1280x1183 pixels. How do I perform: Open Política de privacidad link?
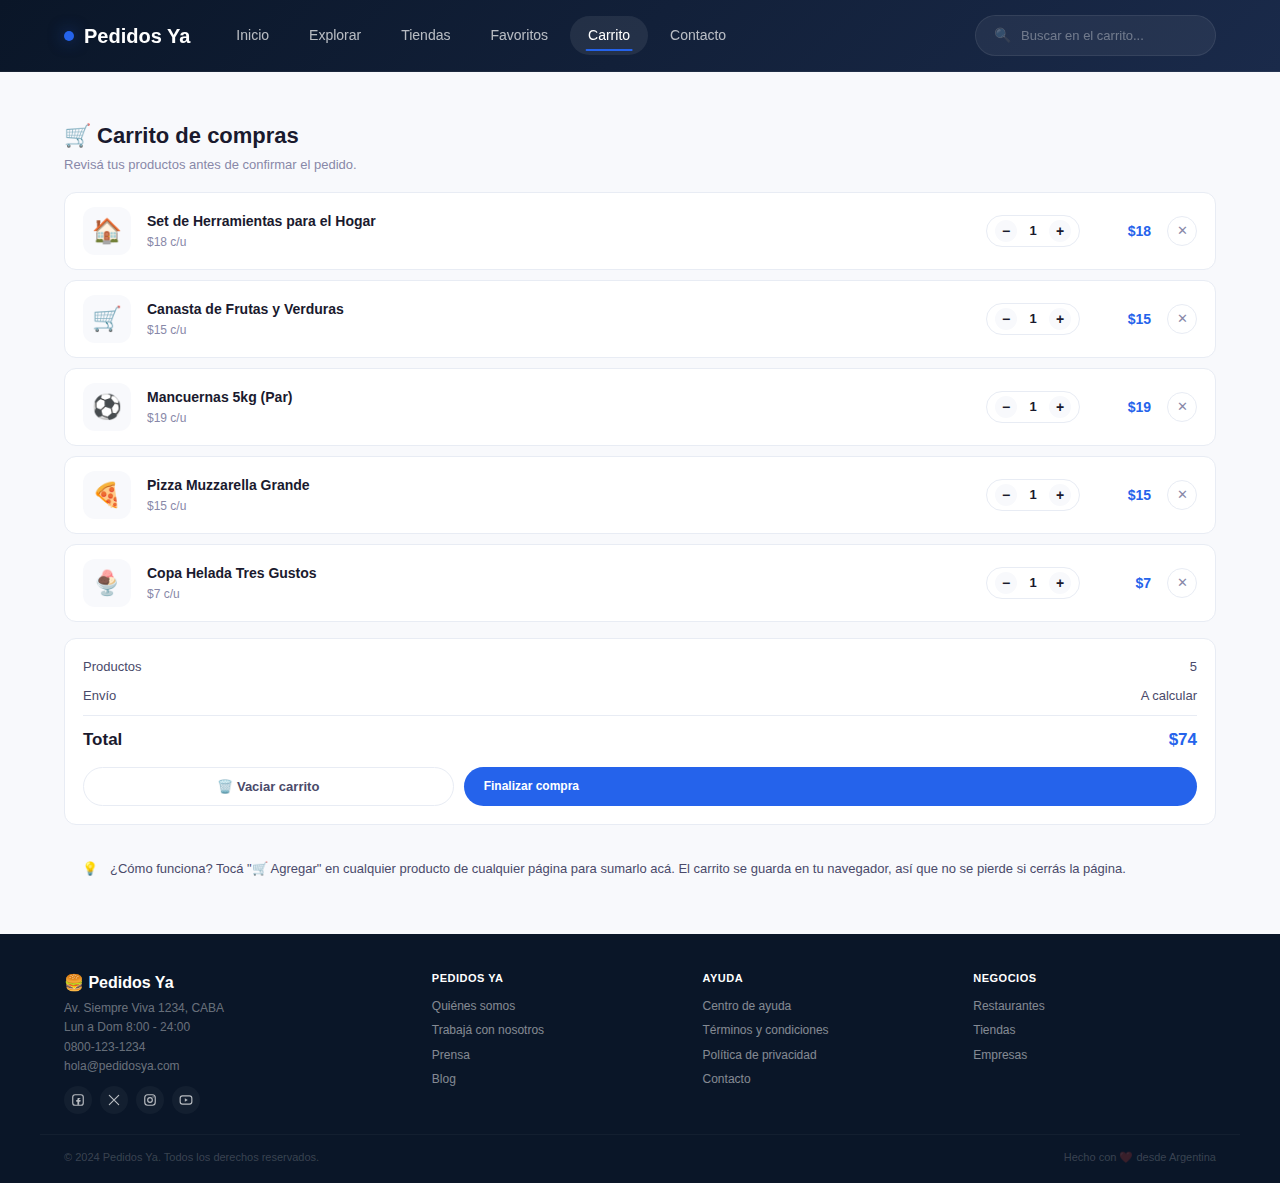(x=760, y=1055)
